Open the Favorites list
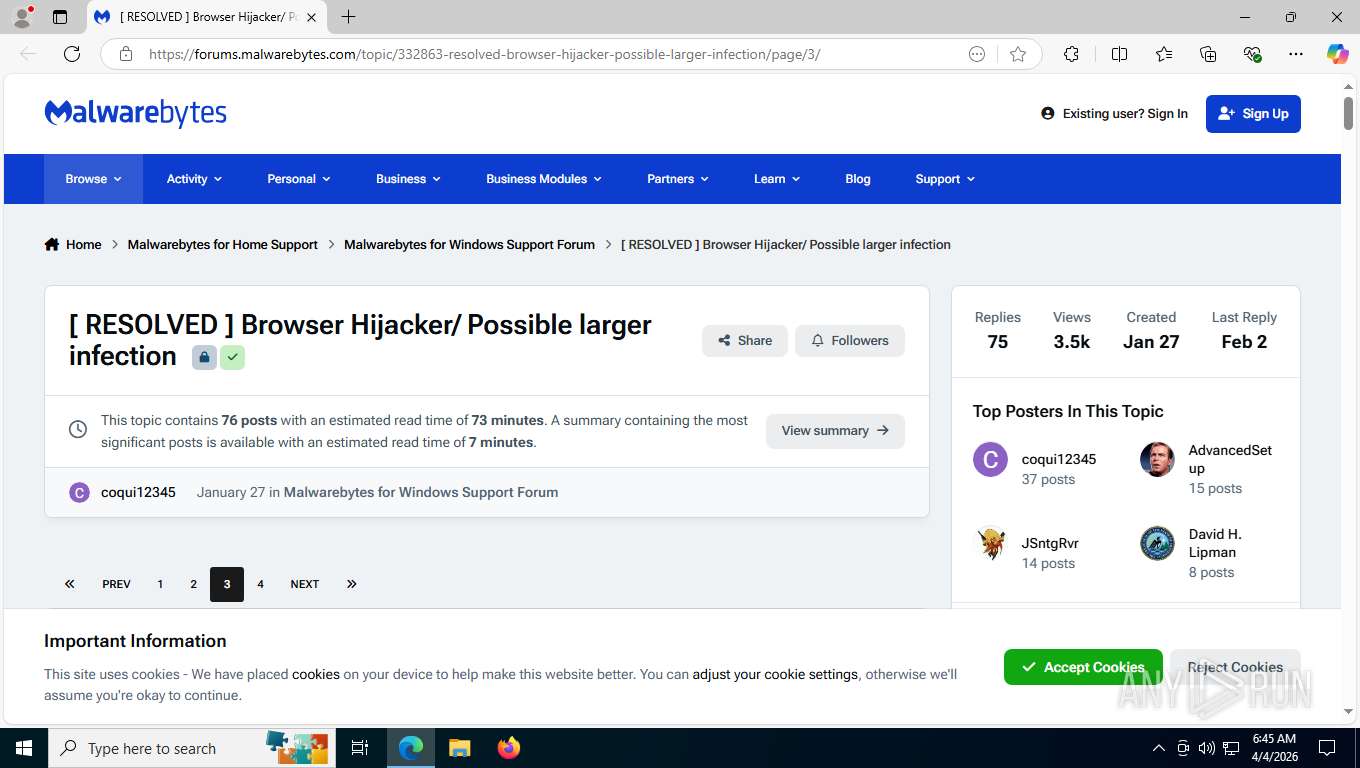Viewport: 1360px width, 768px height. click(x=1164, y=54)
